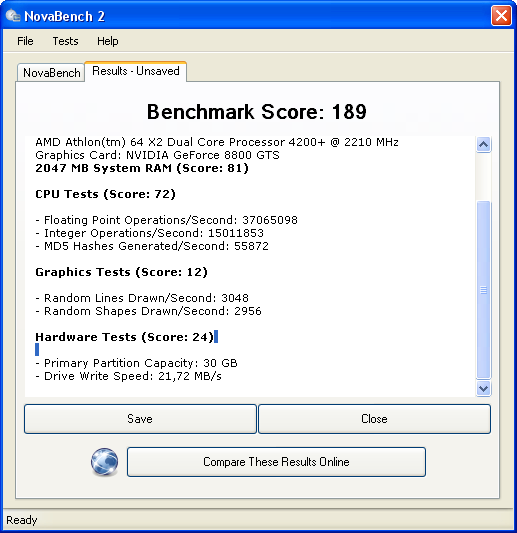Click the 2047 MB System RAM line
Image resolution: width=517 pixels, height=533 pixels.
(142, 168)
